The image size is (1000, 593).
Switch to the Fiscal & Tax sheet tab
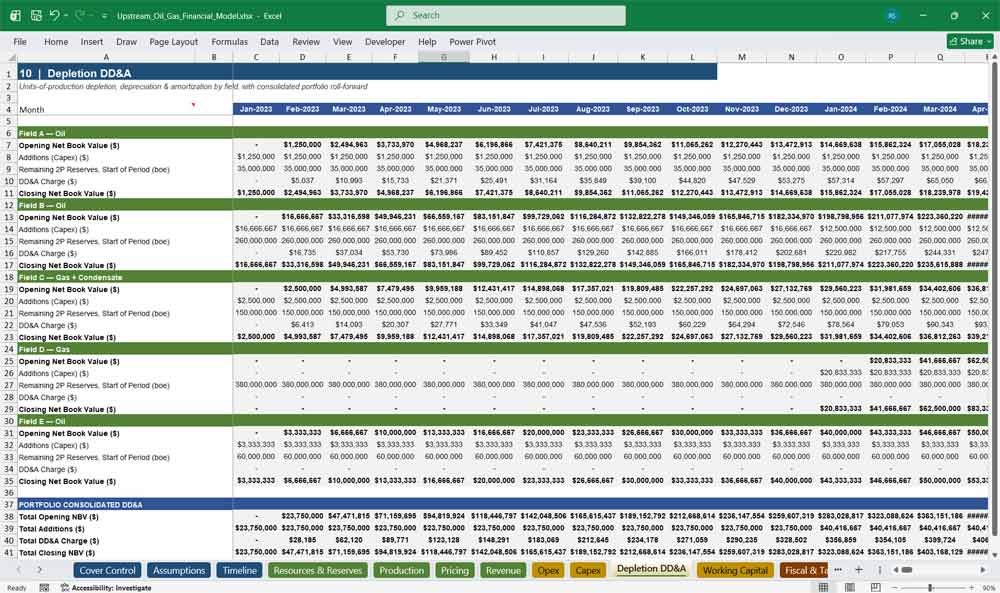pyautogui.click(x=804, y=570)
